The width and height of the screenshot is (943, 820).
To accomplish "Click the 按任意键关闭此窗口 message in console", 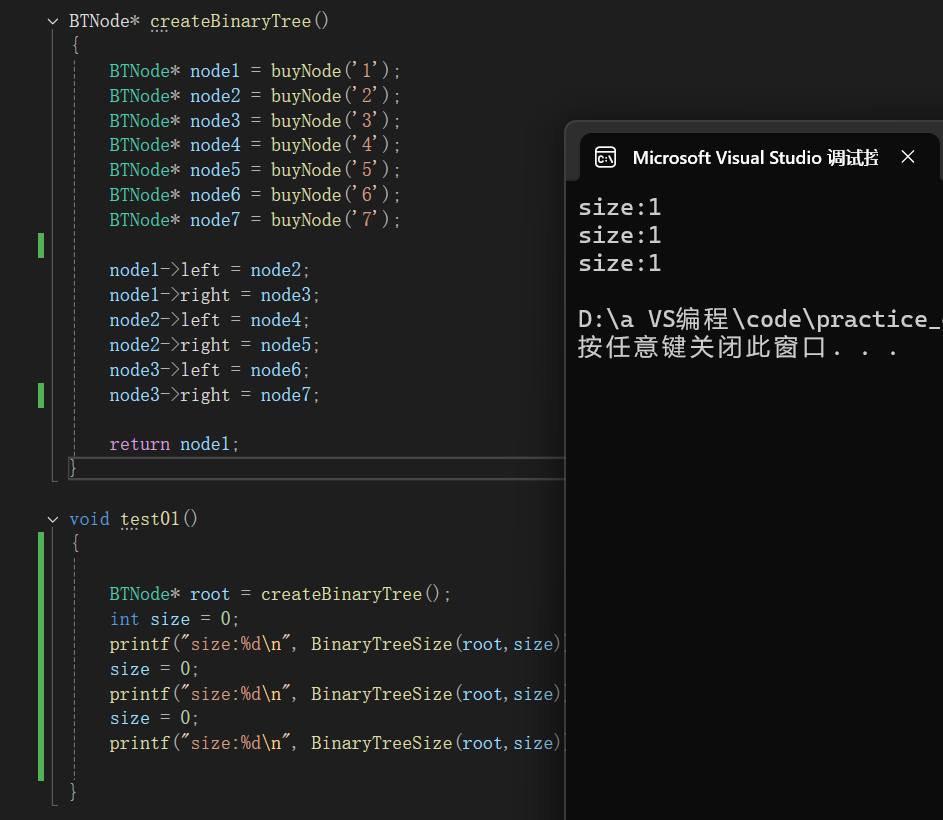I will (x=738, y=347).
